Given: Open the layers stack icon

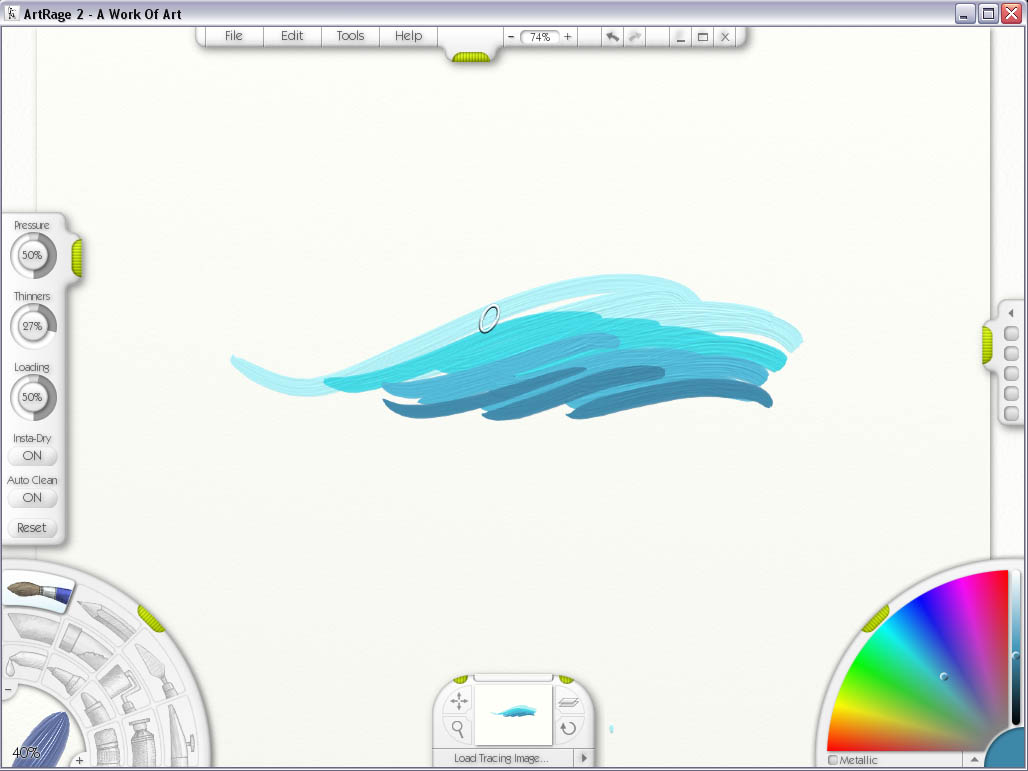Looking at the screenshot, I should [x=568, y=702].
